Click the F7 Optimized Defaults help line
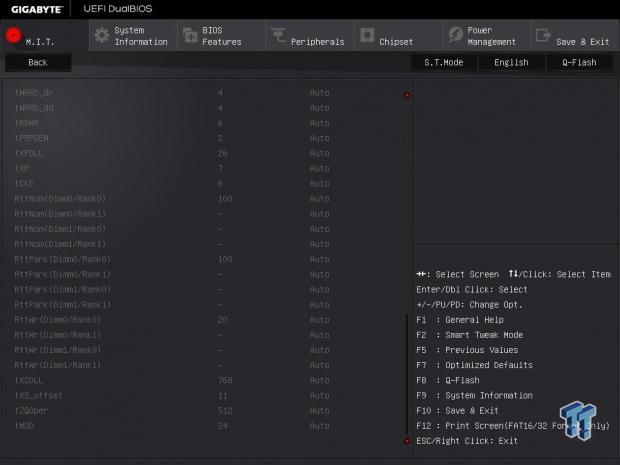This screenshot has height=465, width=620. pos(474,365)
